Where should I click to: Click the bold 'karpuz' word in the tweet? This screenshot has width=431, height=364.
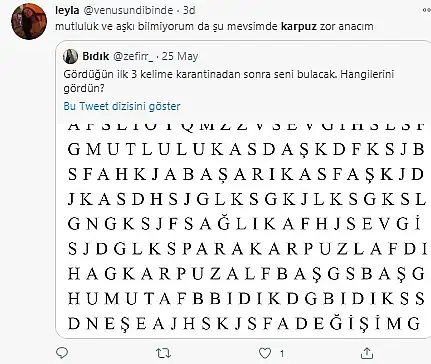coord(299,26)
